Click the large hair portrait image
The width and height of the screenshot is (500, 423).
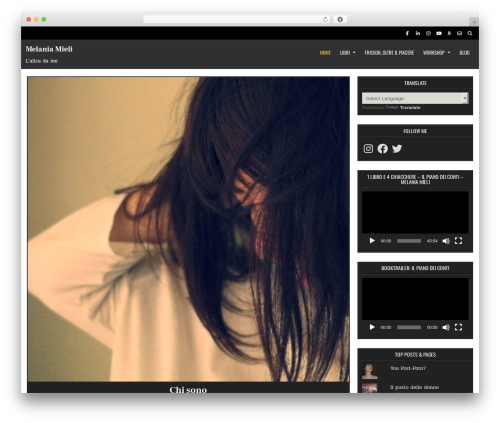click(188, 229)
